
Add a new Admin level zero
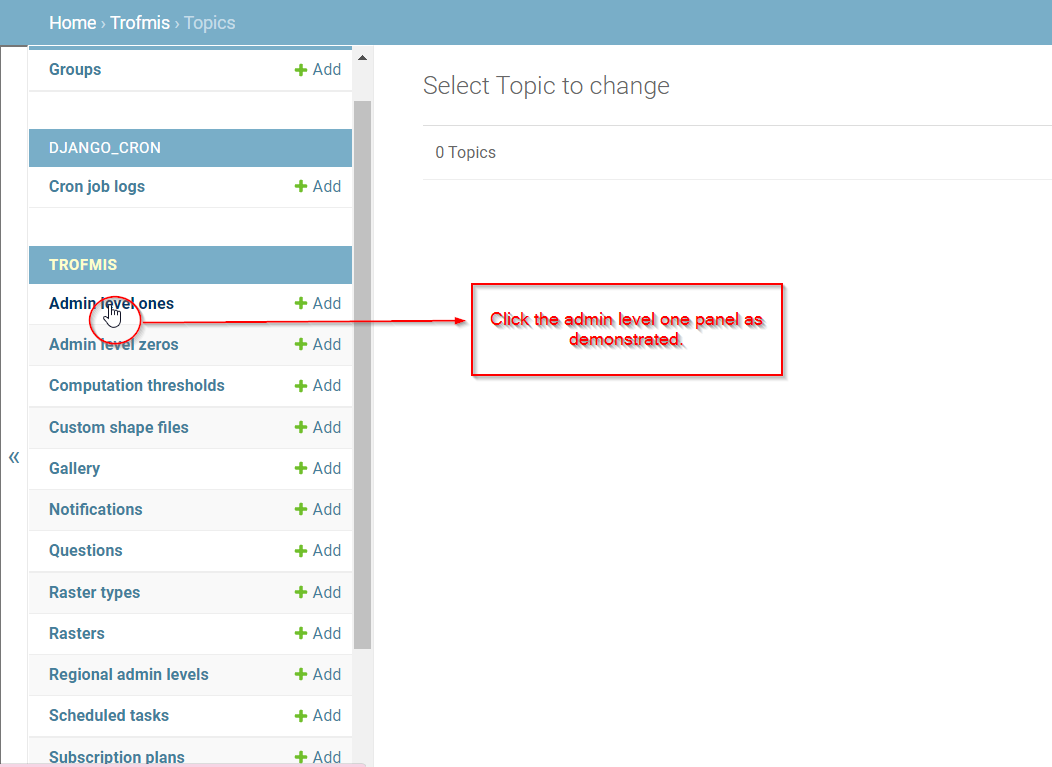tap(318, 344)
